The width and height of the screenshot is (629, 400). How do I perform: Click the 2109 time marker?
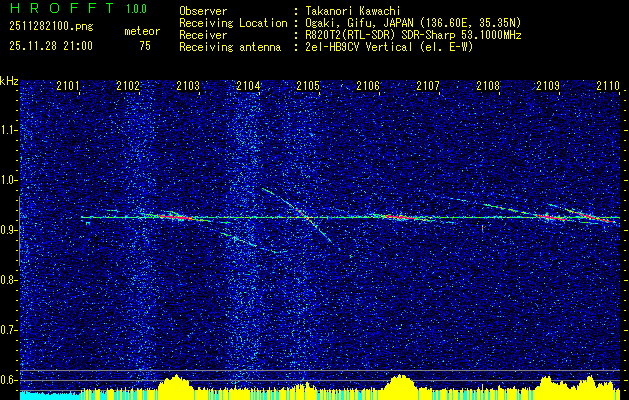pos(548,86)
